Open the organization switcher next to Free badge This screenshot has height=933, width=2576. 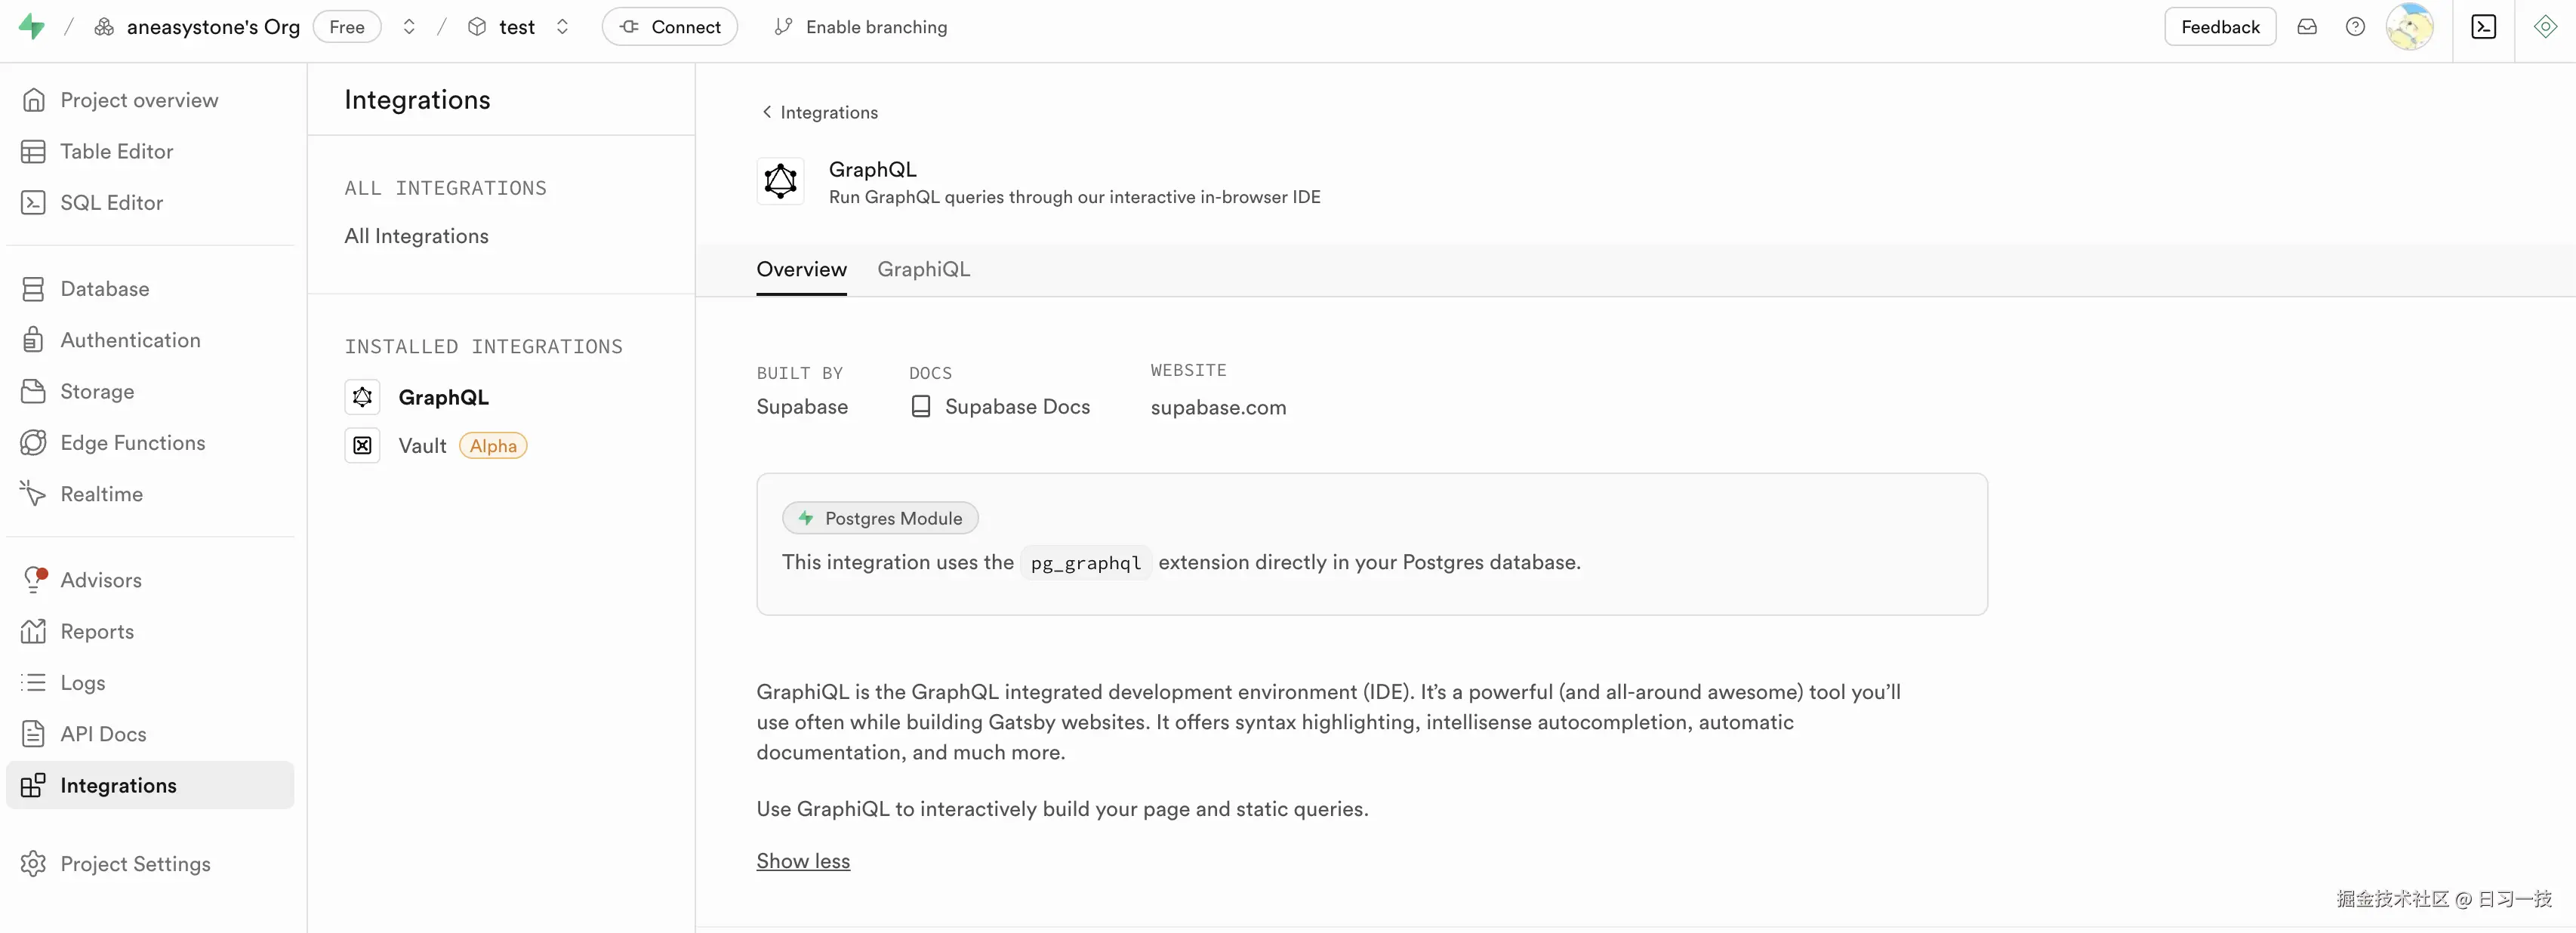click(x=409, y=26)
